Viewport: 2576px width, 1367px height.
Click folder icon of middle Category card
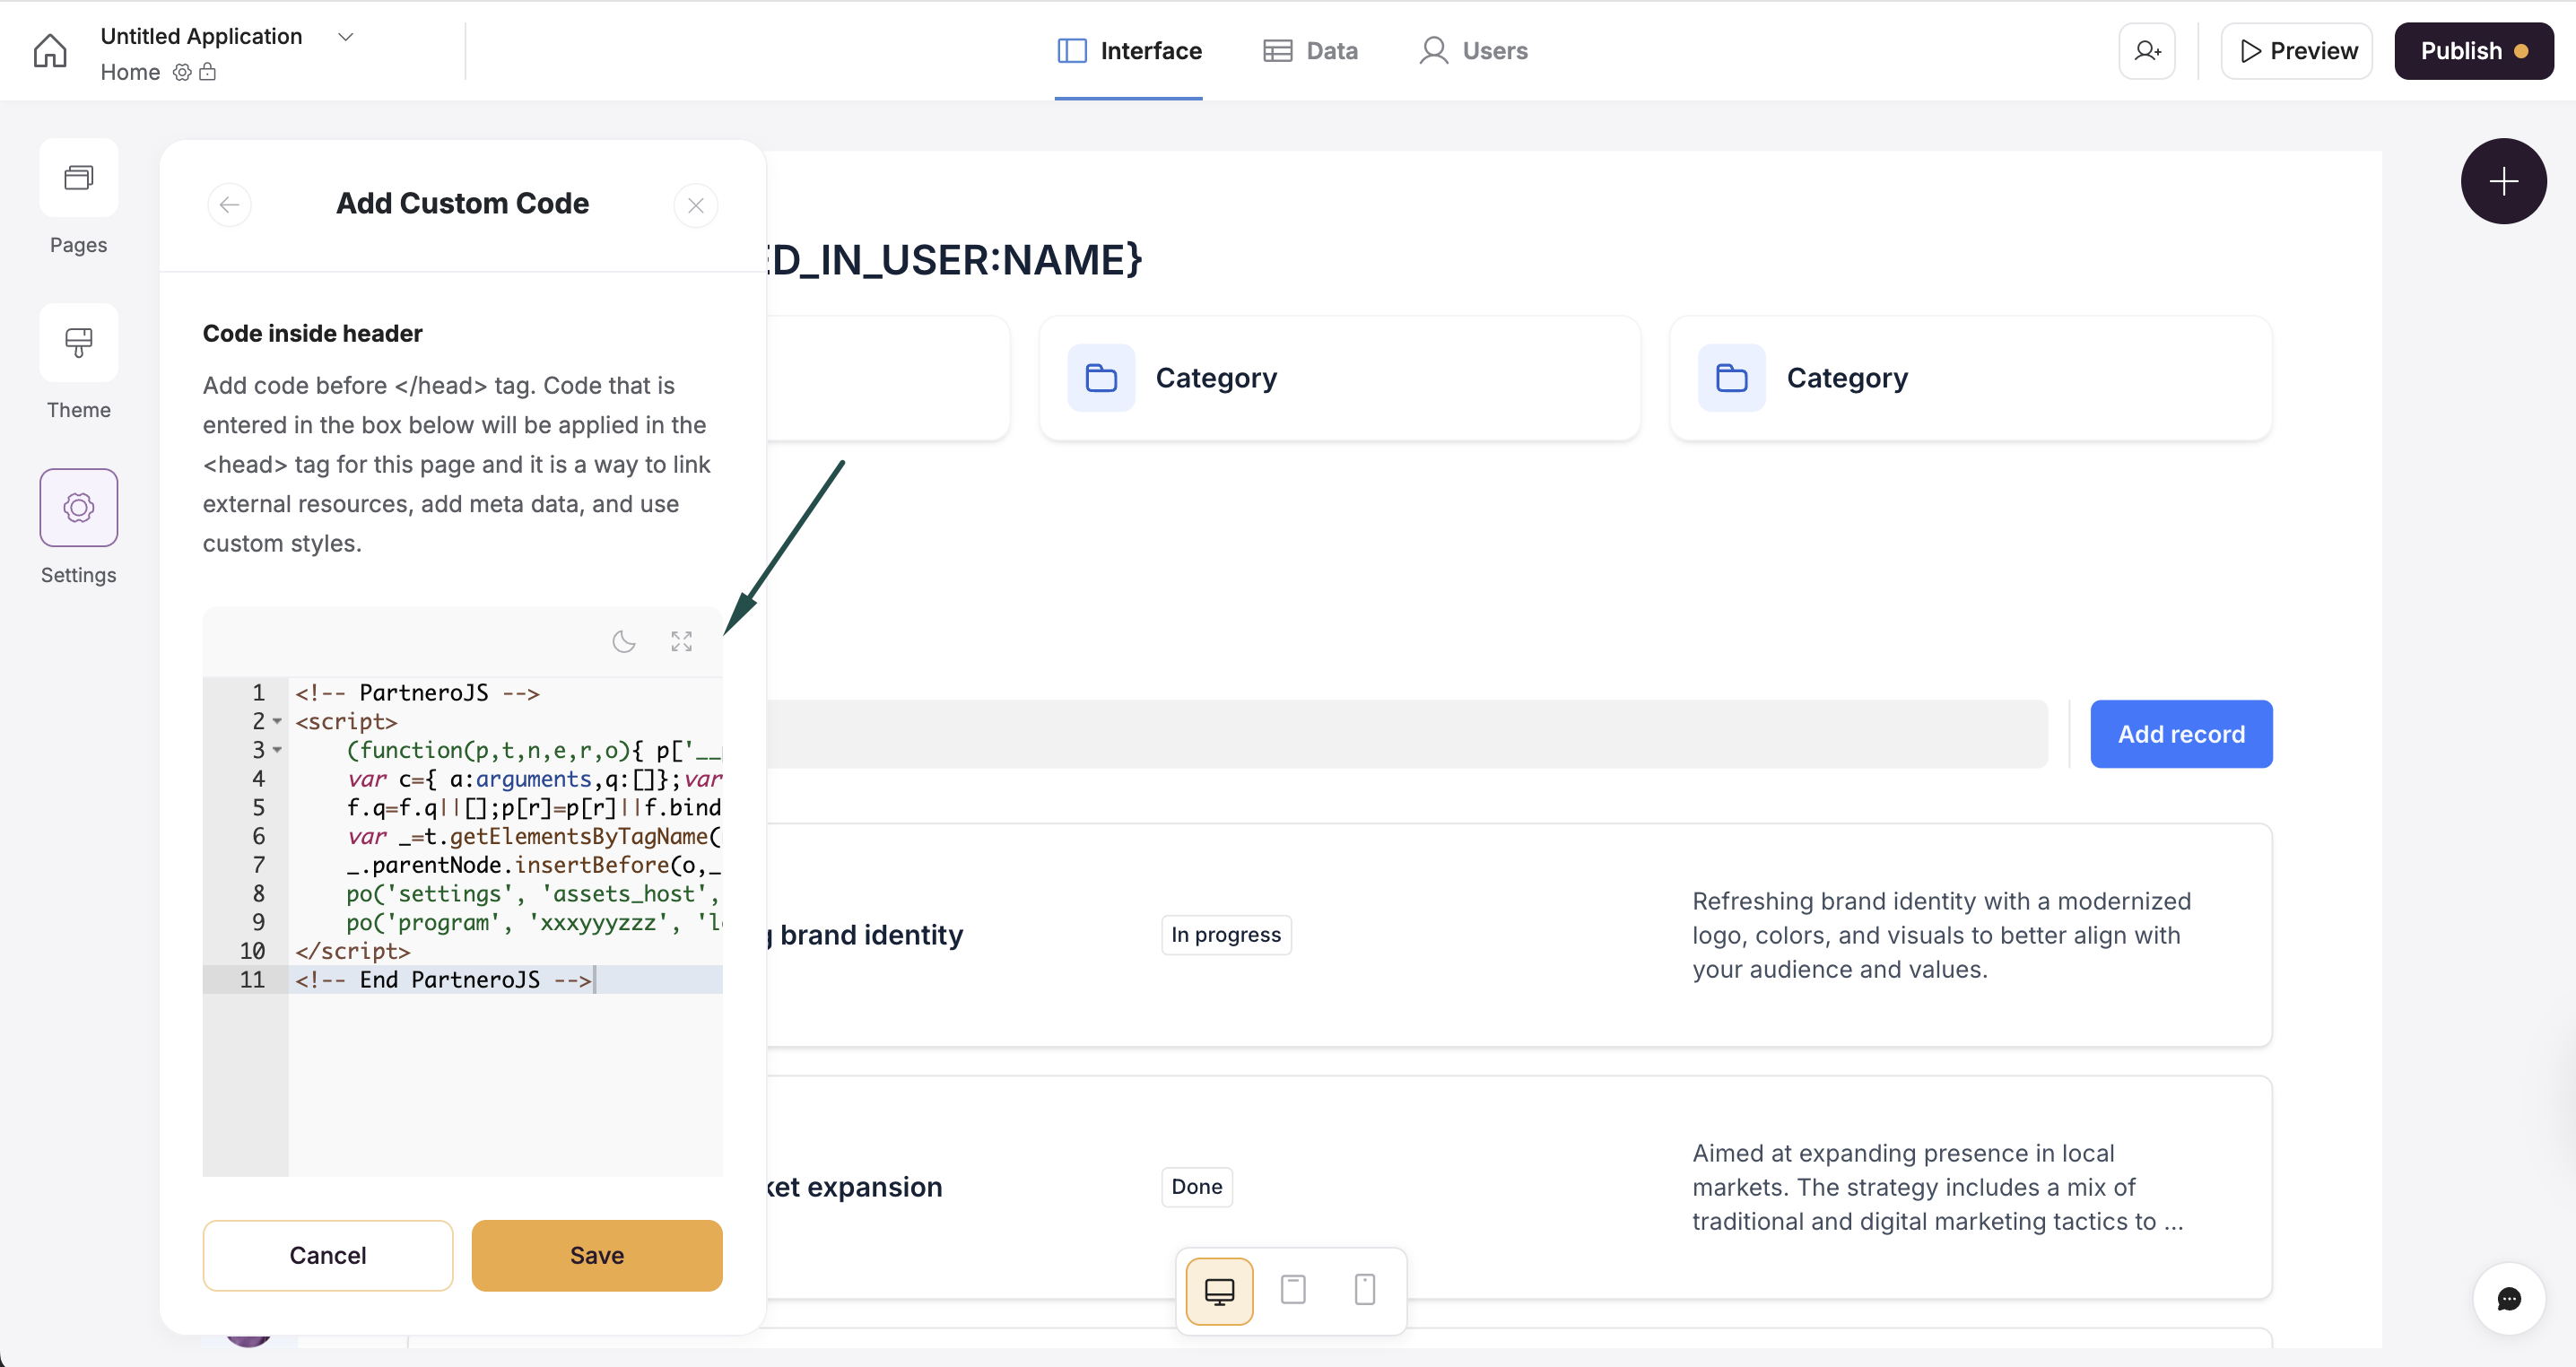point(1101,378)
